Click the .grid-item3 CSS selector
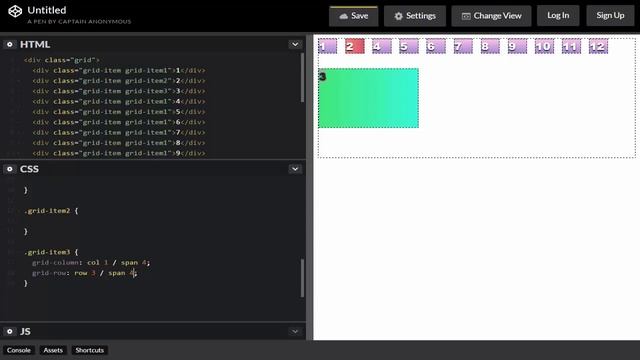 point(47,252)
